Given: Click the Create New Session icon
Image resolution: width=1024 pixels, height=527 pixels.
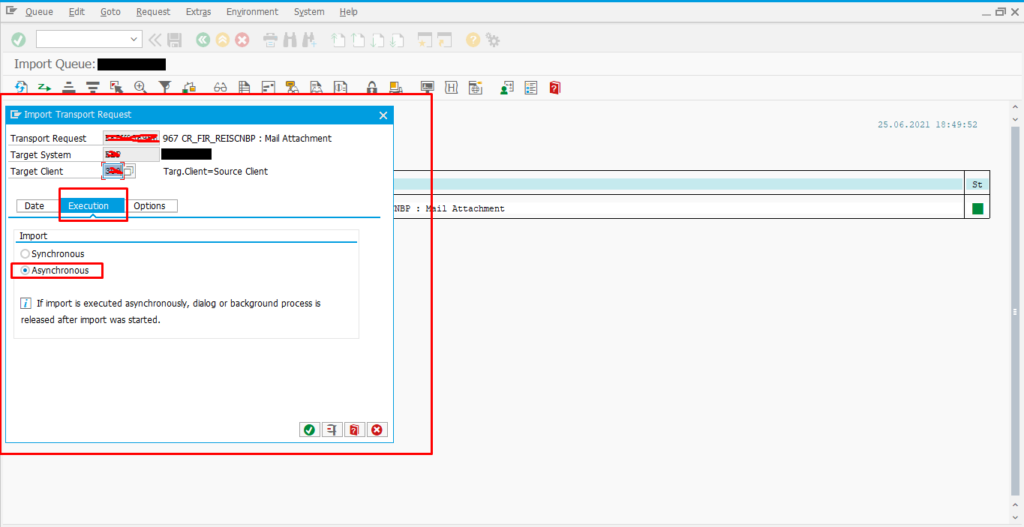Looking at the screenshot, I should pos(424,40).
